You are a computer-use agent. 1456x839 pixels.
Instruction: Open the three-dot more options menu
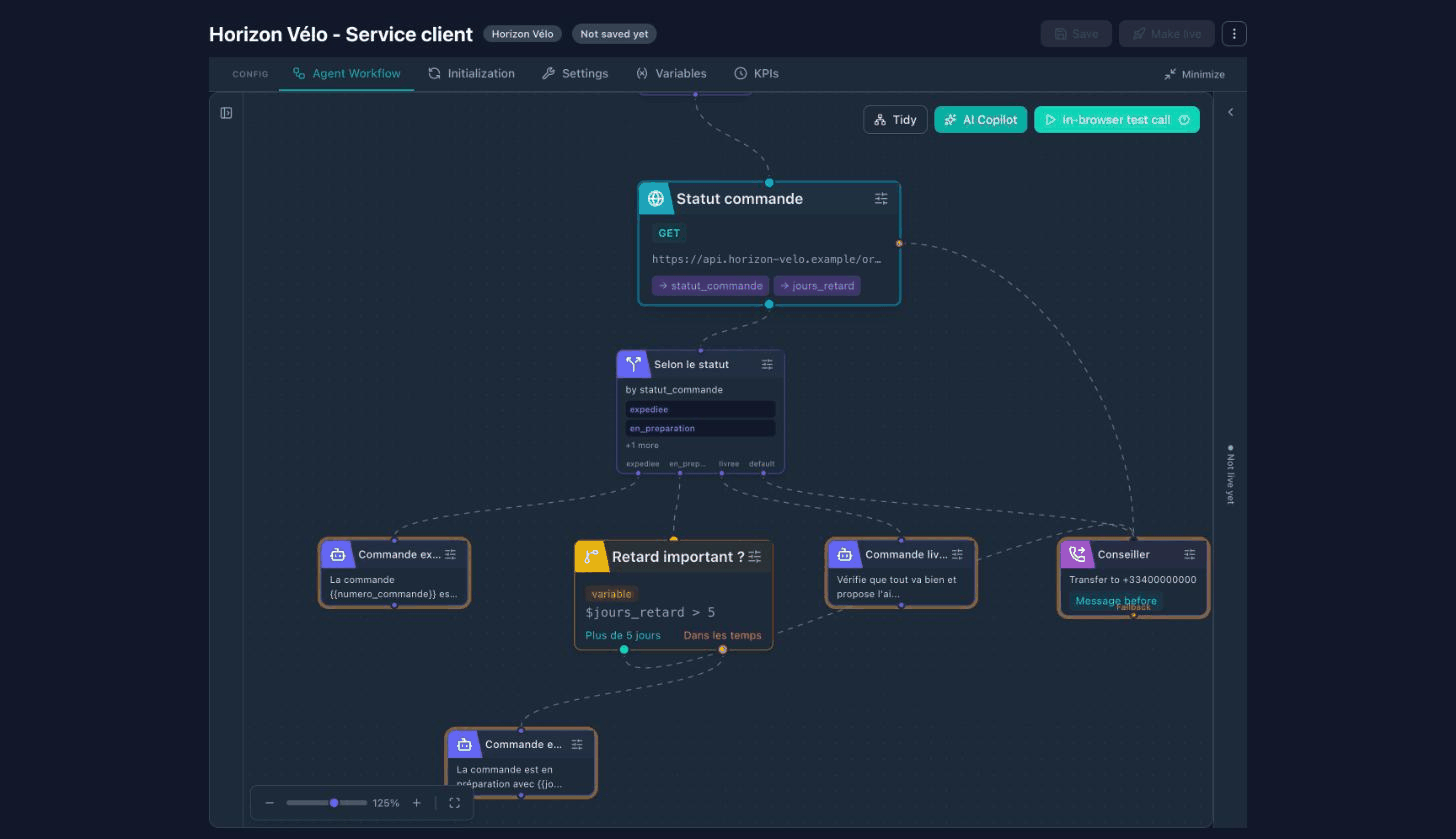pos(1234,34)
